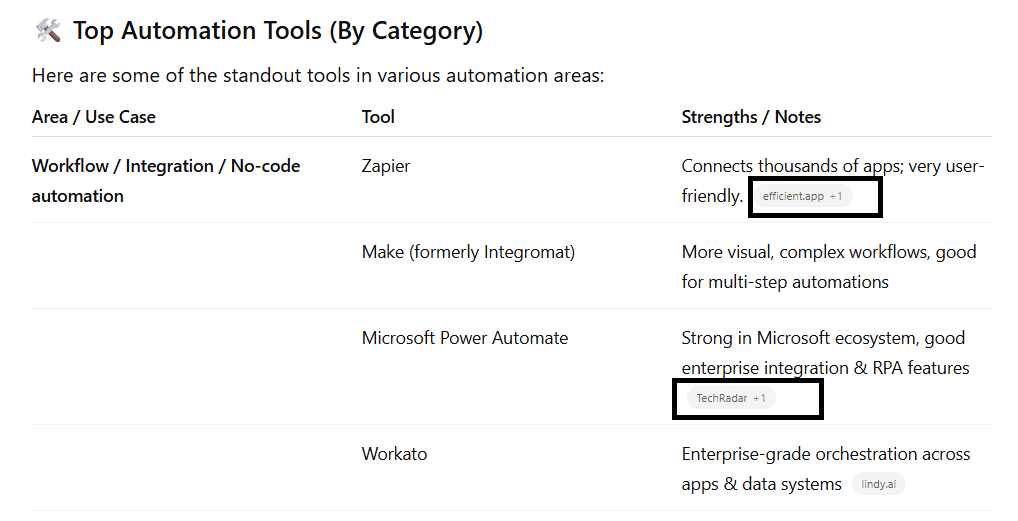Select the Workato tool cell
Viewport: 1018px width, 521px height.
tap(394, 454)
